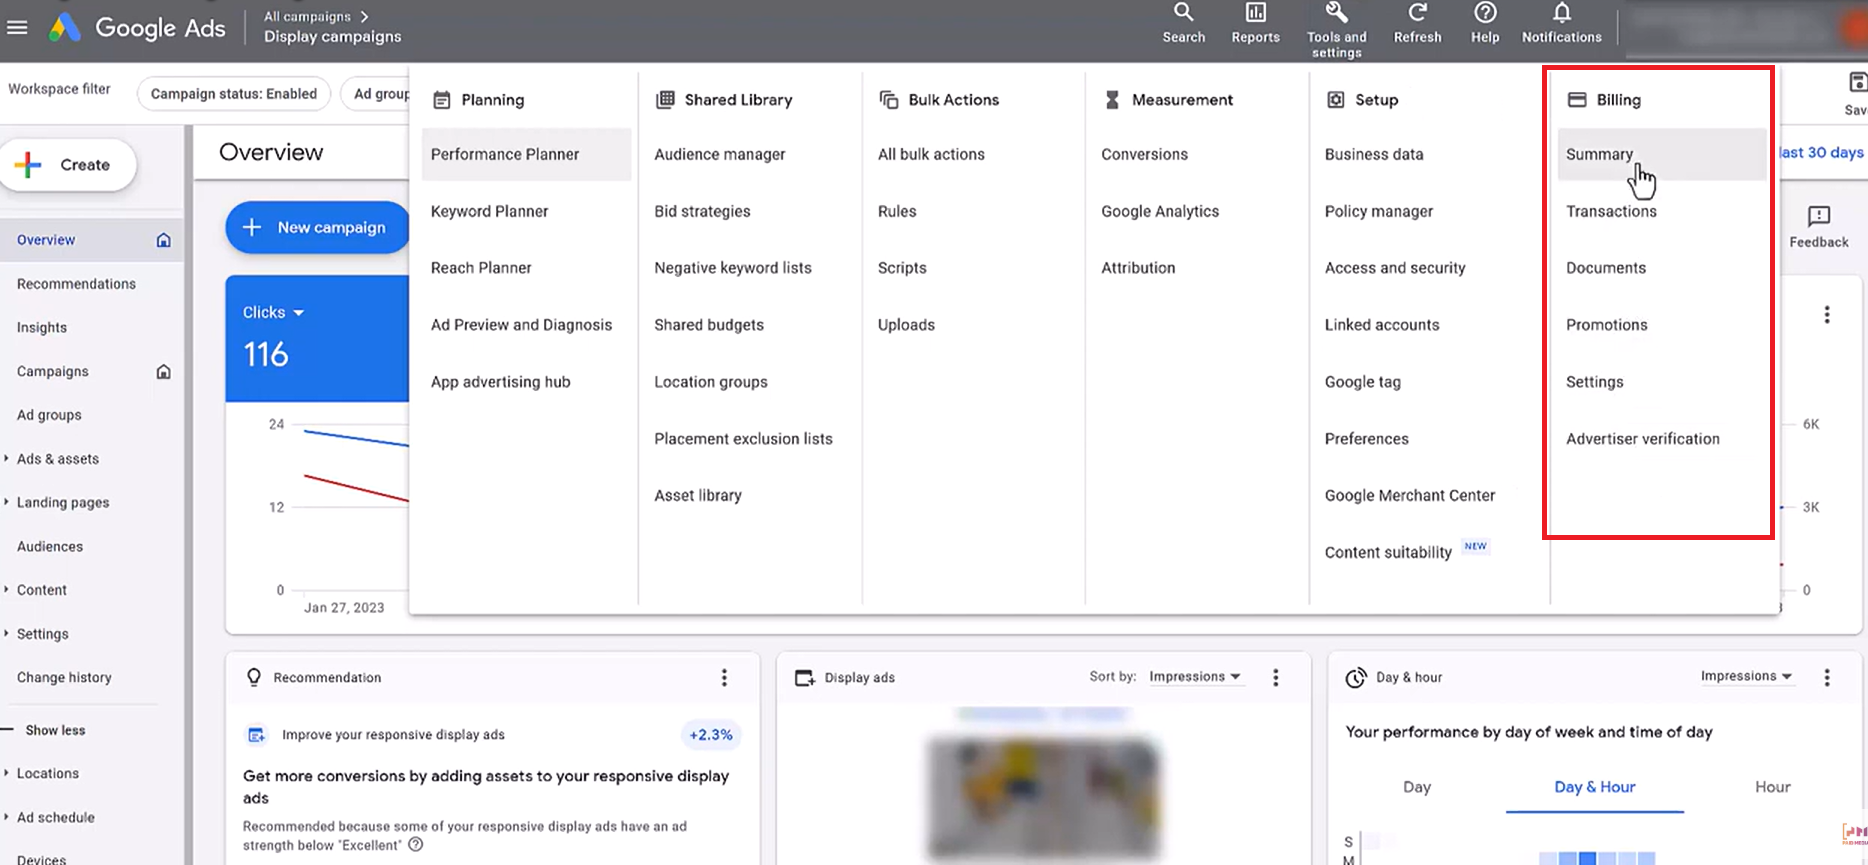Screen dimensions: 1868x865
Task: Open Ad groups in sidebar
Action: coord(49,415)
